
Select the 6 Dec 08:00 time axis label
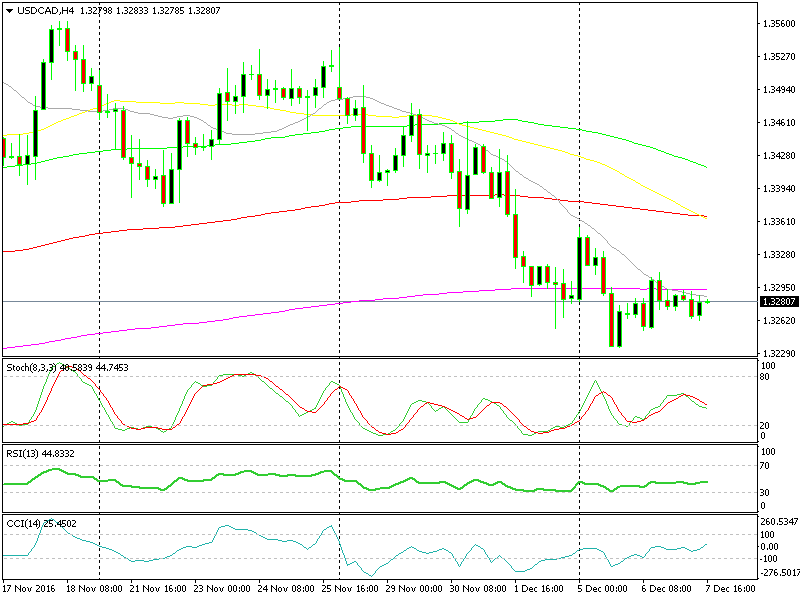(x=667, y=589)
